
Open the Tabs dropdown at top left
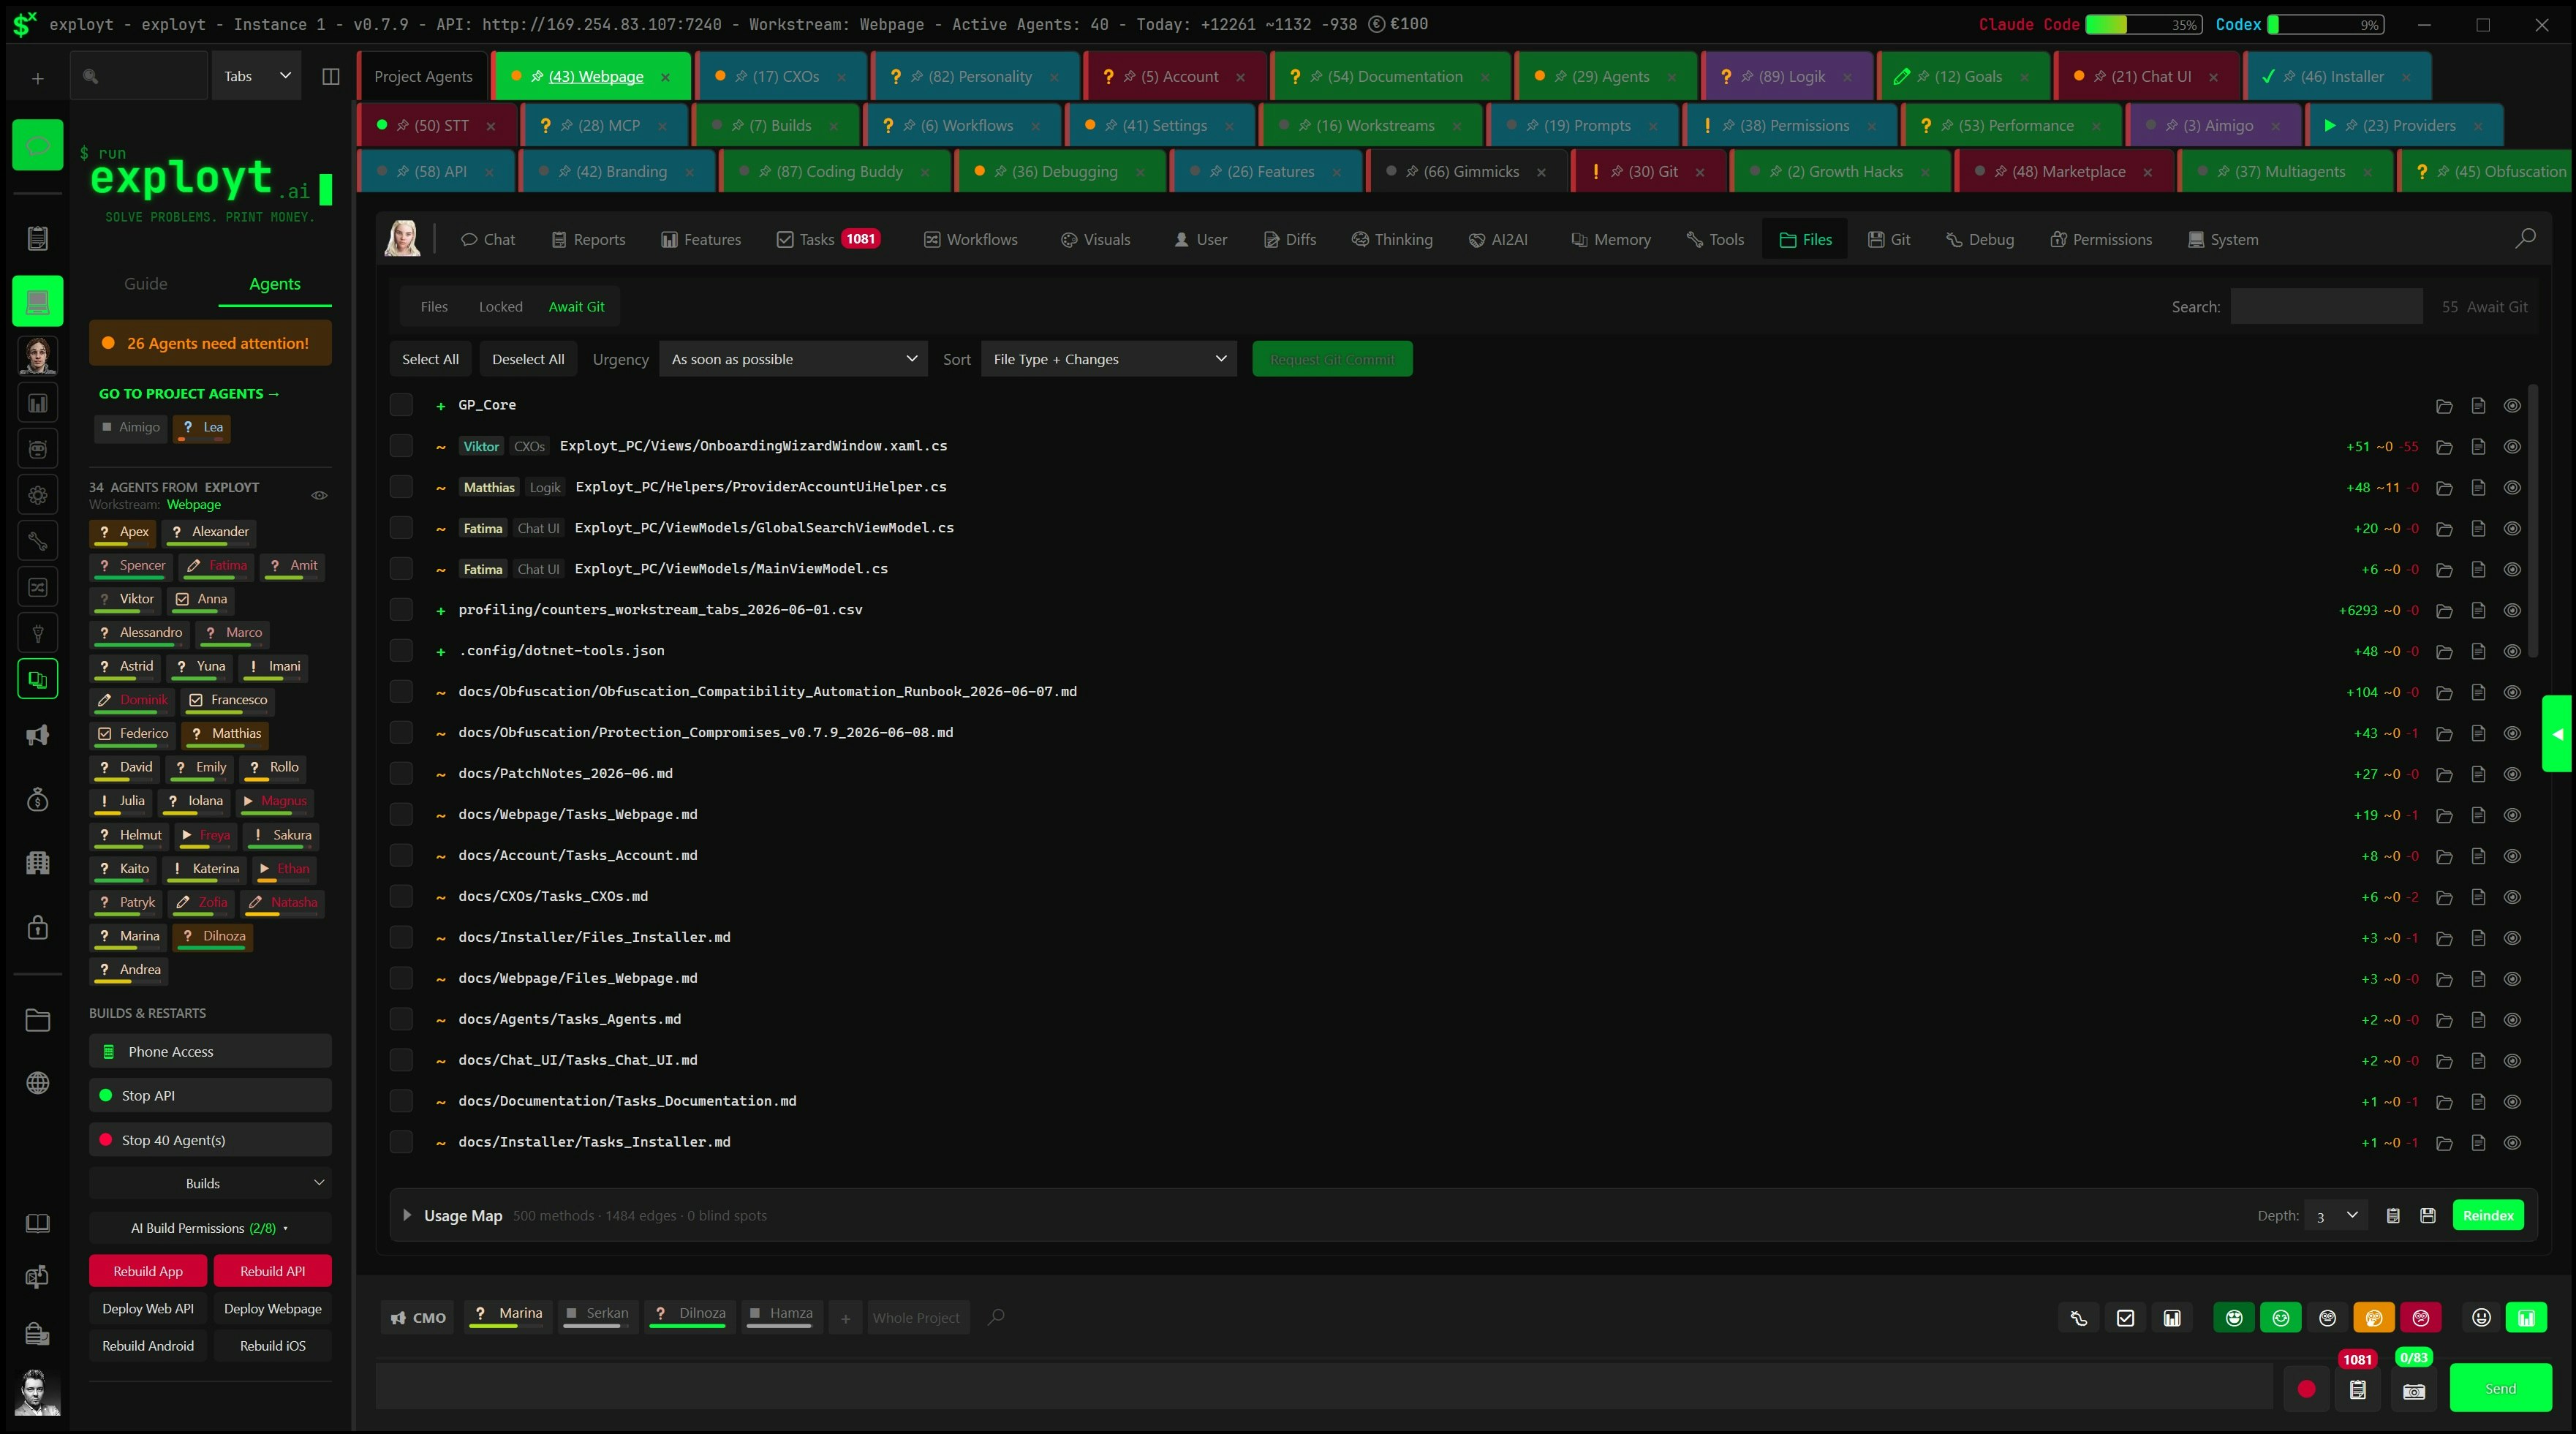(x=257, y=76)
